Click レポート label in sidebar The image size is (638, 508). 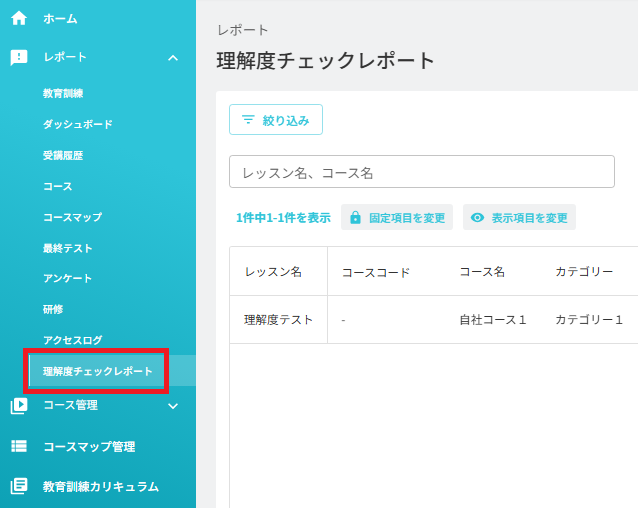[x=65, y=57]
